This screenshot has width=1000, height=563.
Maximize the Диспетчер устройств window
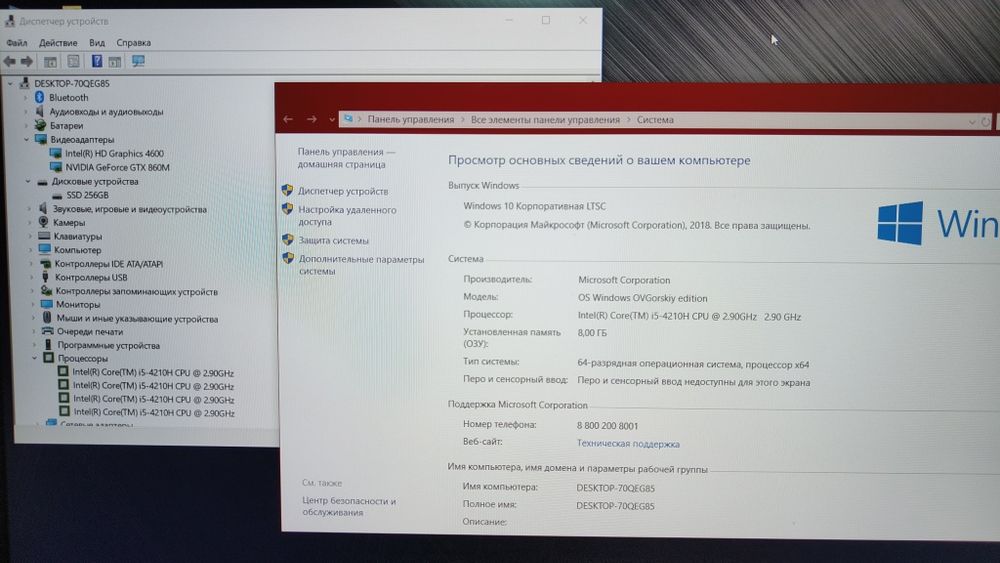(x=546, y=20)
